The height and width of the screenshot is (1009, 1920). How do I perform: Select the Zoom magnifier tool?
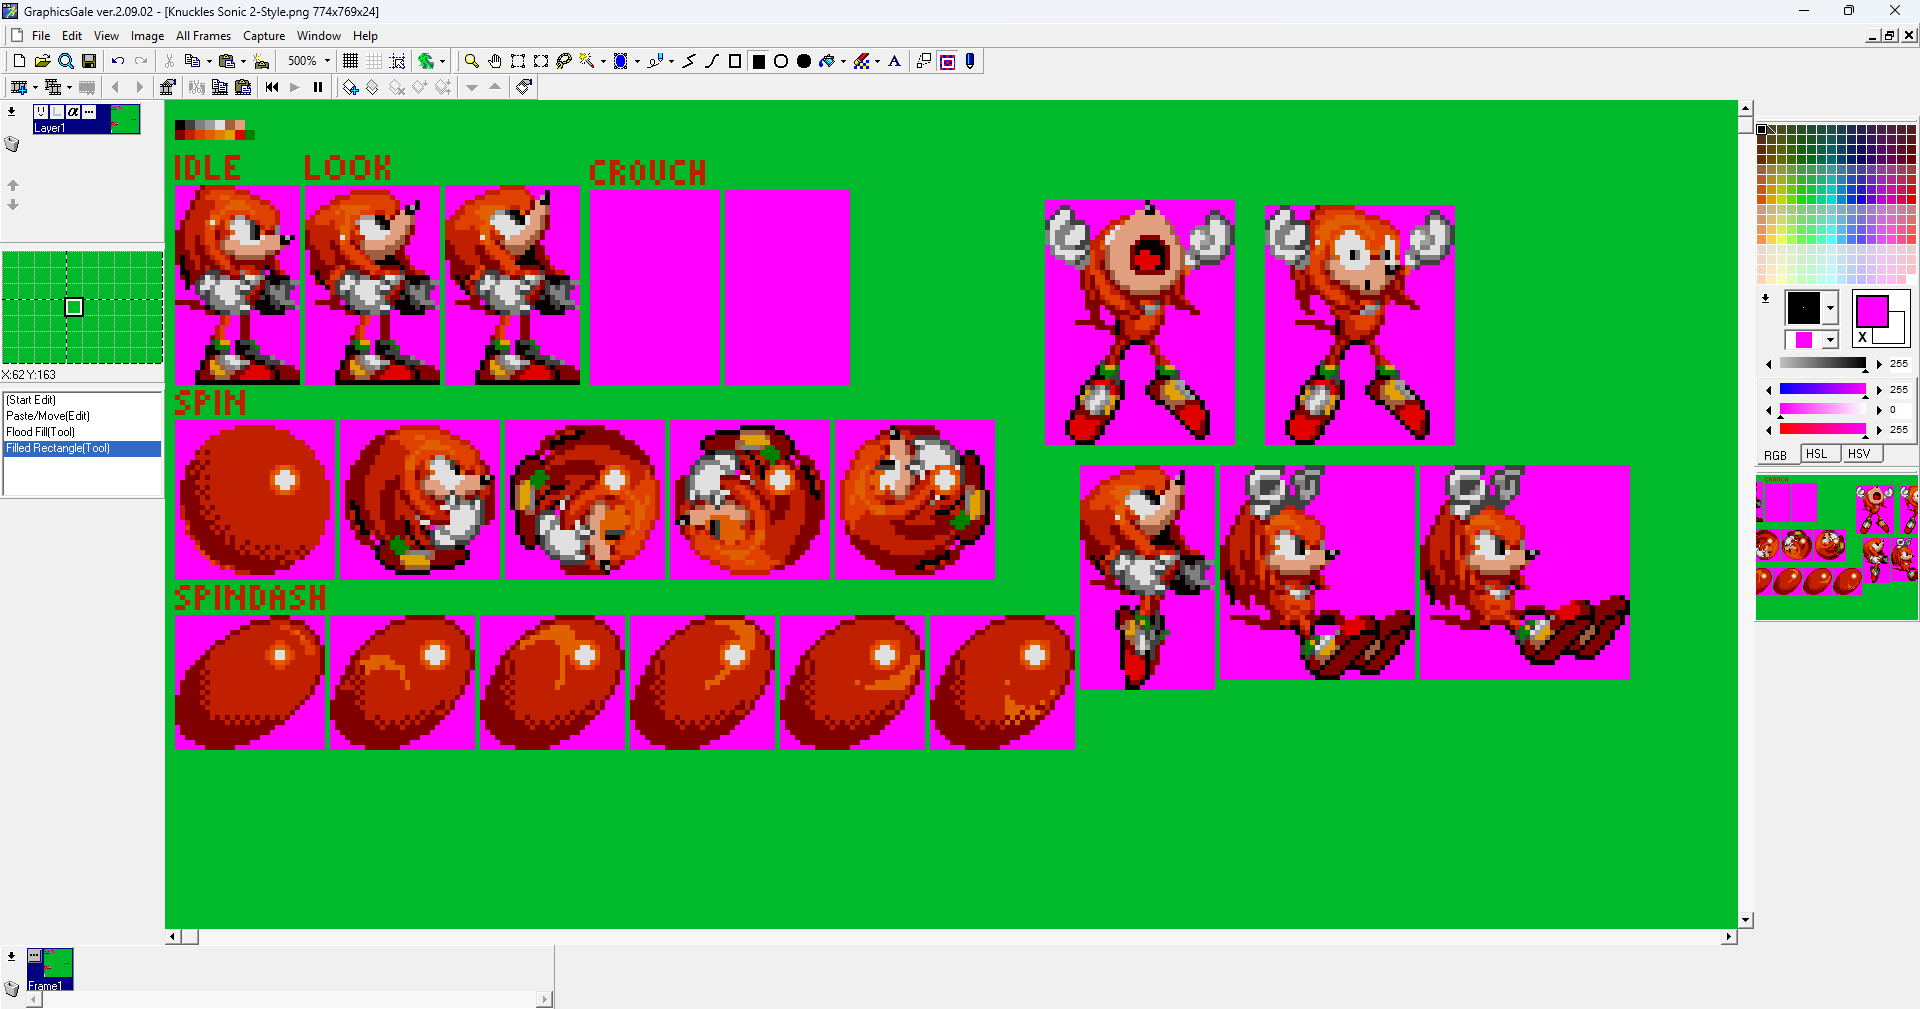pos(471,61)
